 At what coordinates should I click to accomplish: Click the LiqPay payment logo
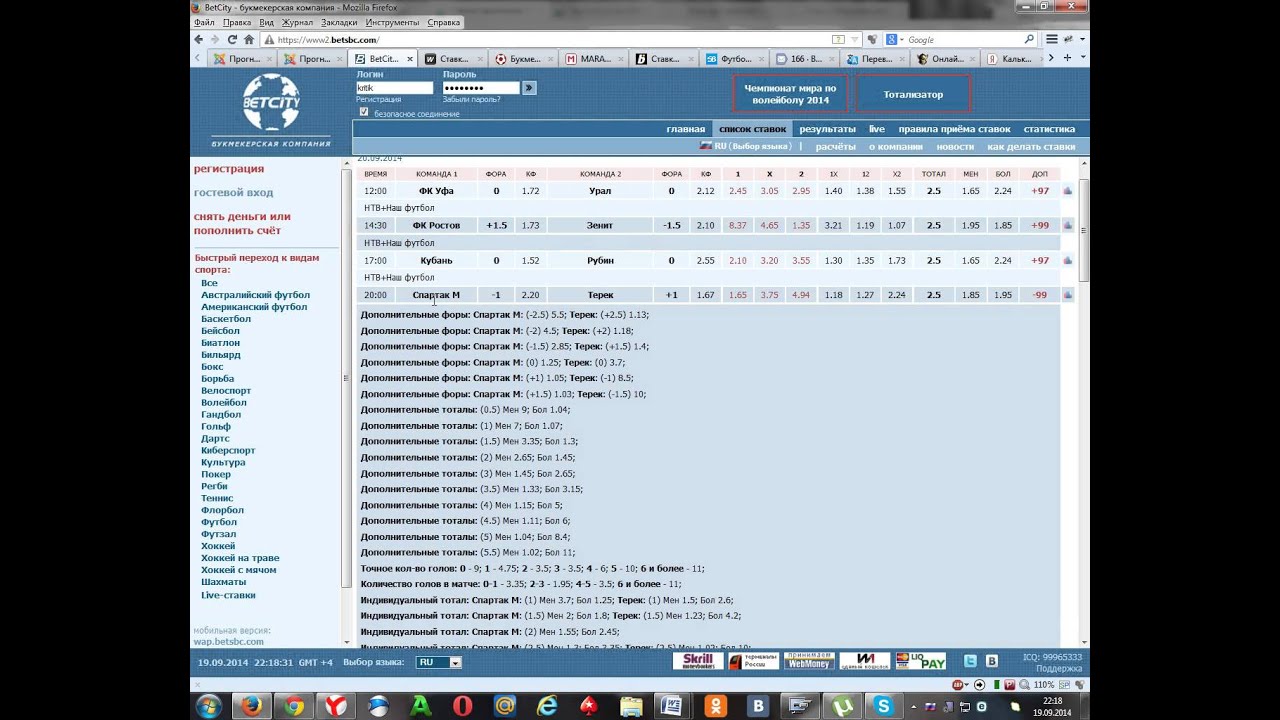tap(920, 661)
